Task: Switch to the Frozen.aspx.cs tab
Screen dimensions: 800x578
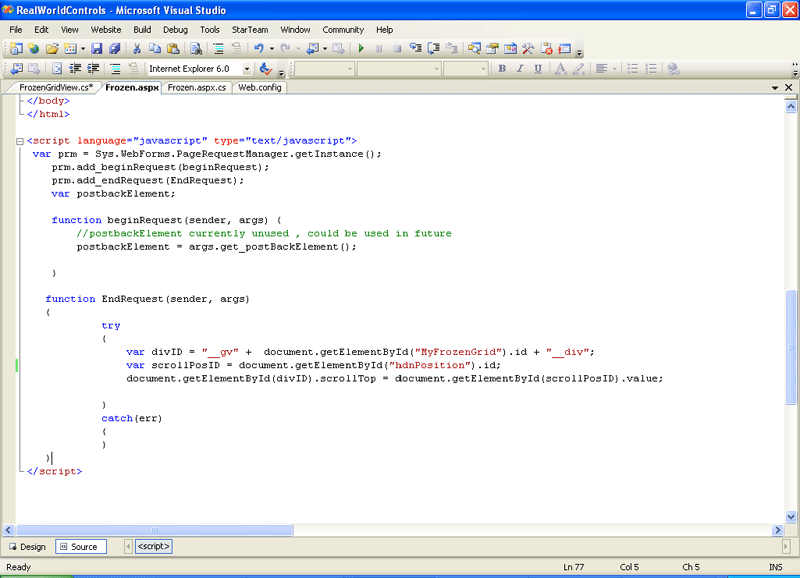Action: click(196, 87)
